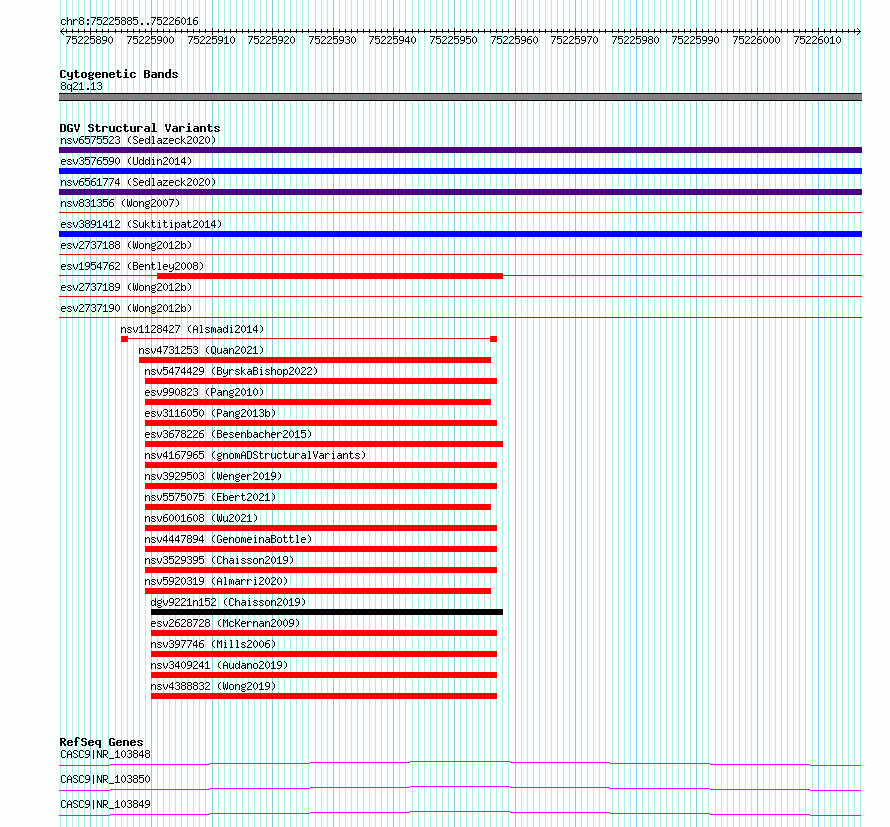Select the Cytogenetic Bands track heading
The width and height of the screenshot is (890, 827).
pos(119,74)
